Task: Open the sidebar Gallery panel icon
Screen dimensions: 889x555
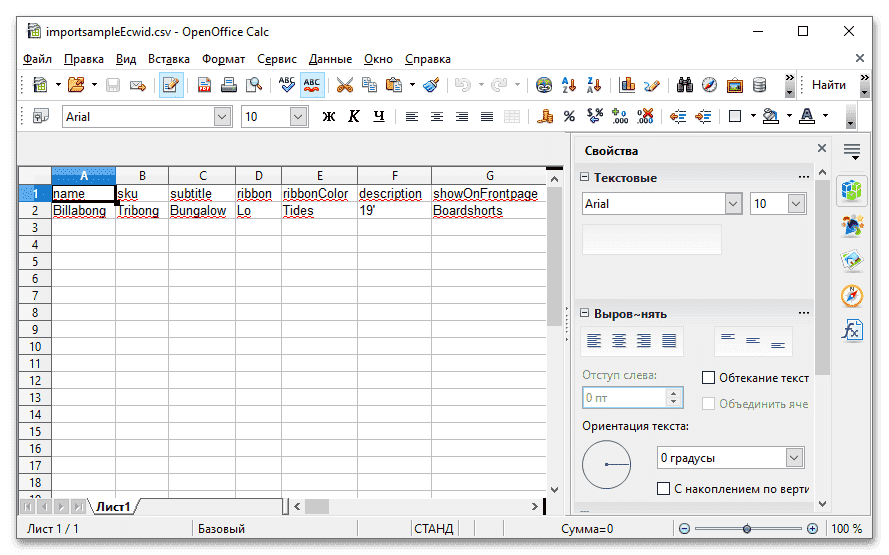Action: tap(852, 260)
